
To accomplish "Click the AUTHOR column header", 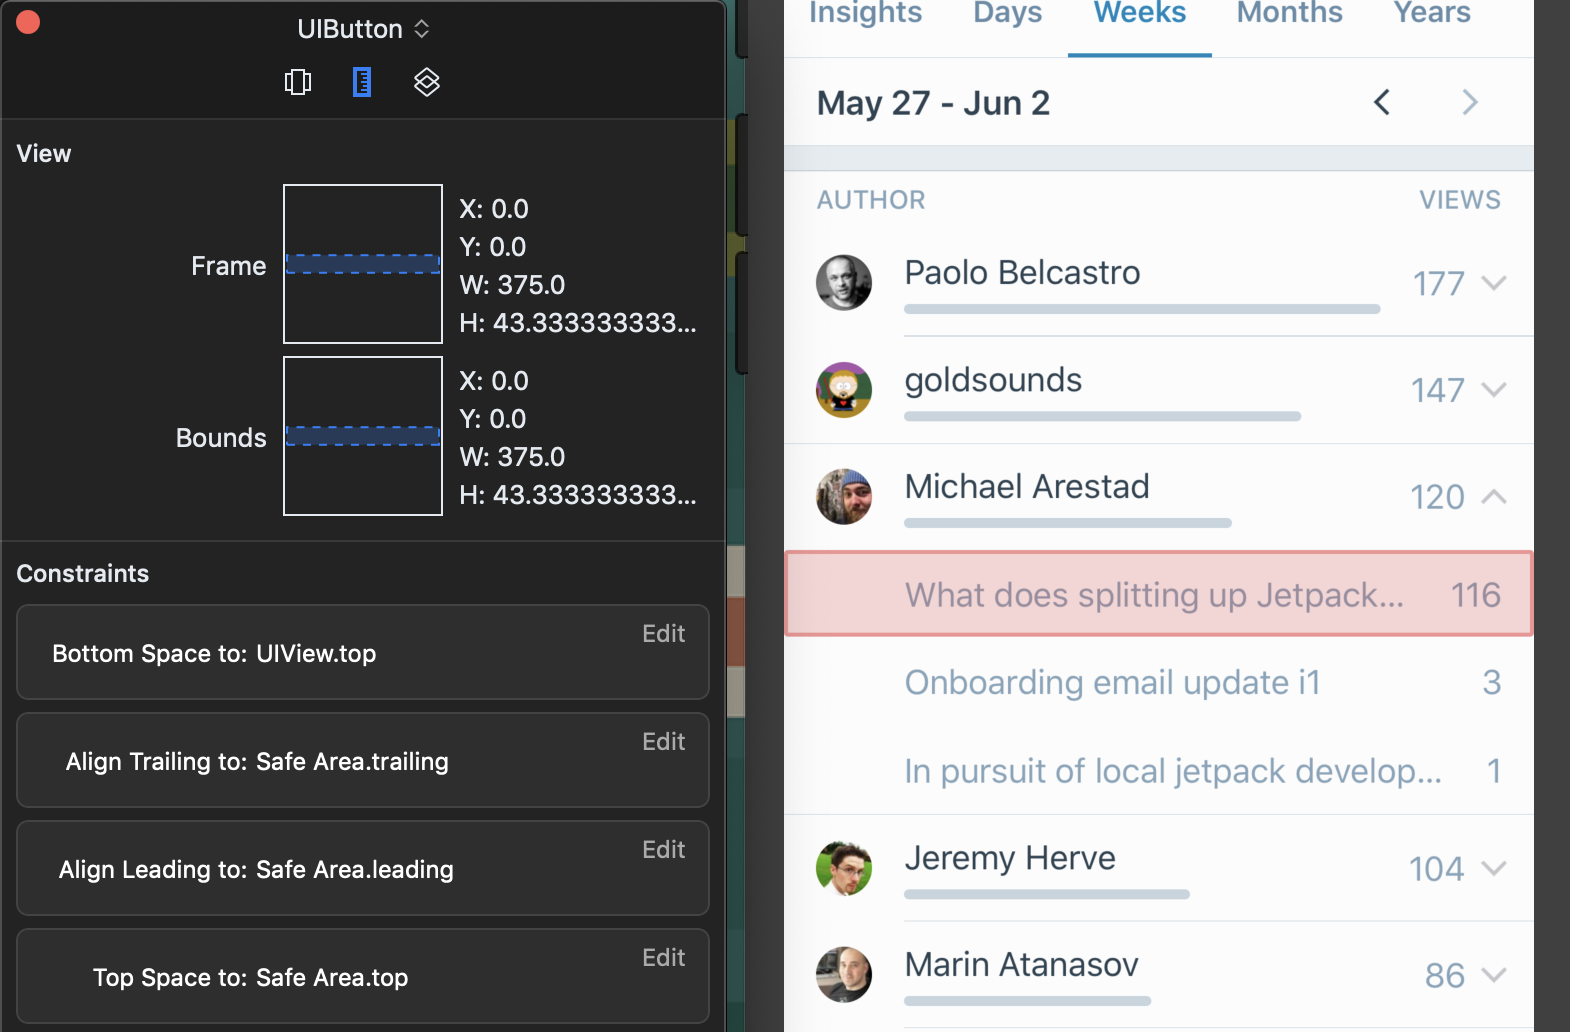I will click(871, 200).
